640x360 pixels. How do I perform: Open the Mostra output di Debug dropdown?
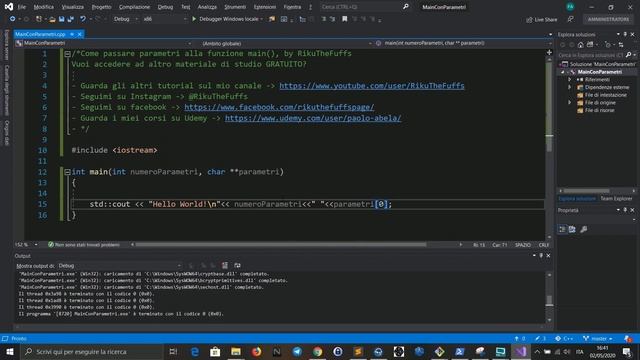[119, 266]
